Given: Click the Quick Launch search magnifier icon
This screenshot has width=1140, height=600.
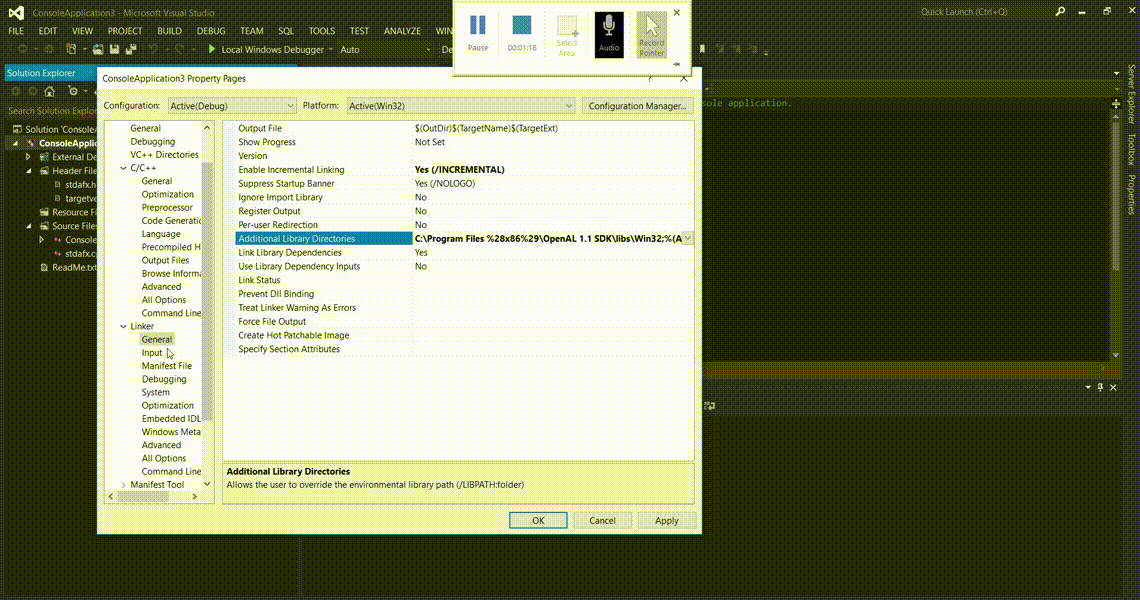Looking at the screenshot, I should 1060,12.
